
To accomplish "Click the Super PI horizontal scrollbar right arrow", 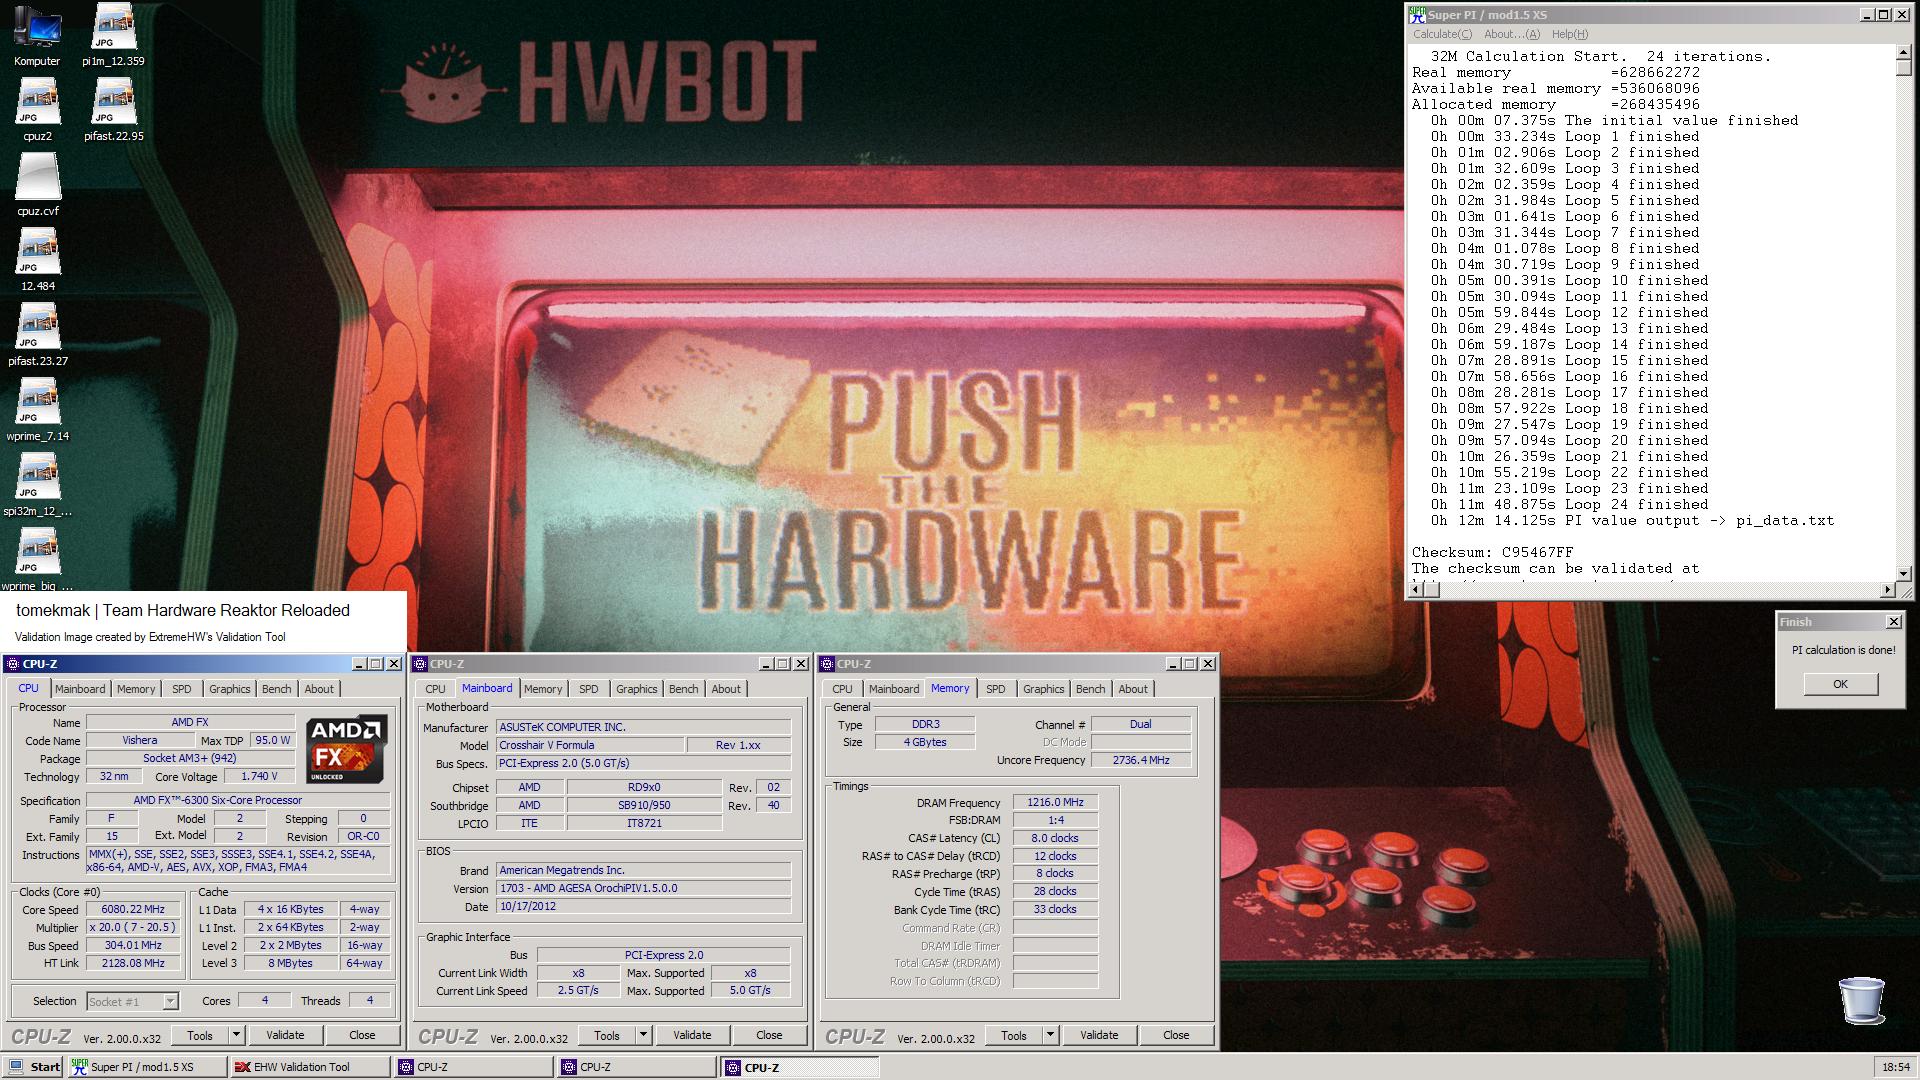I will tap(1887, 590).
